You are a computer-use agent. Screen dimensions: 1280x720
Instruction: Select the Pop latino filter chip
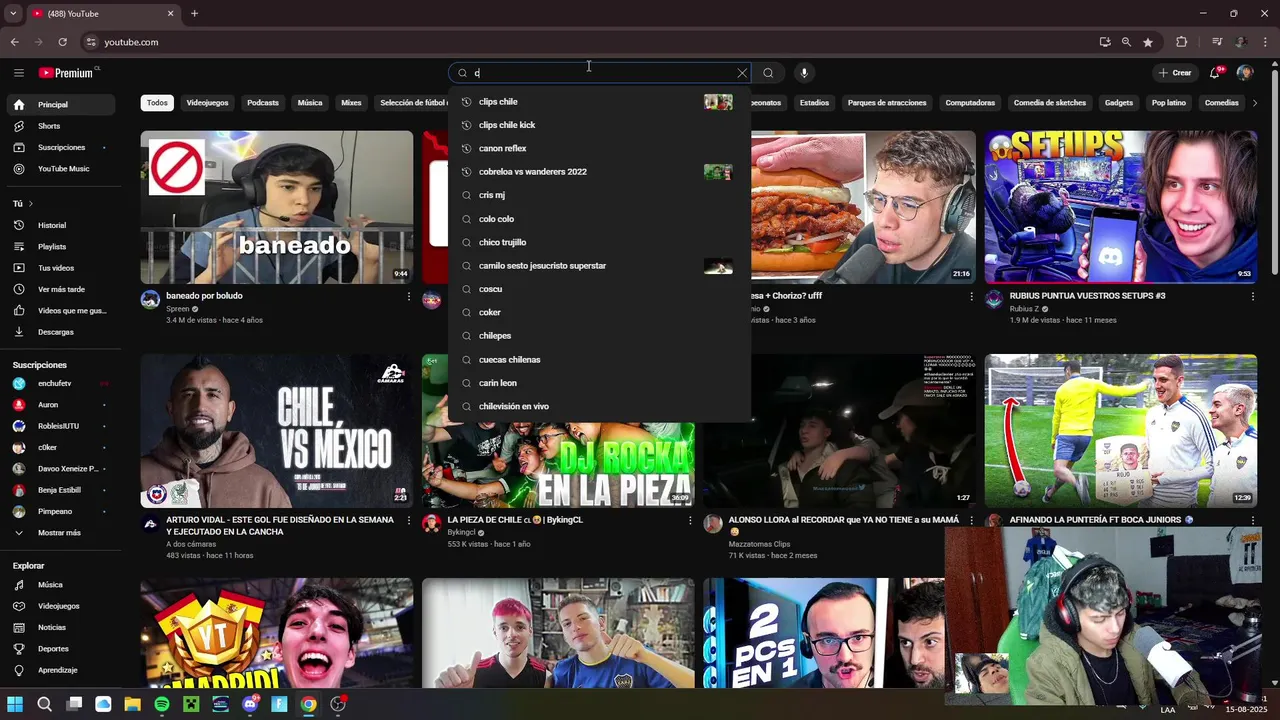click(1169, 103)
